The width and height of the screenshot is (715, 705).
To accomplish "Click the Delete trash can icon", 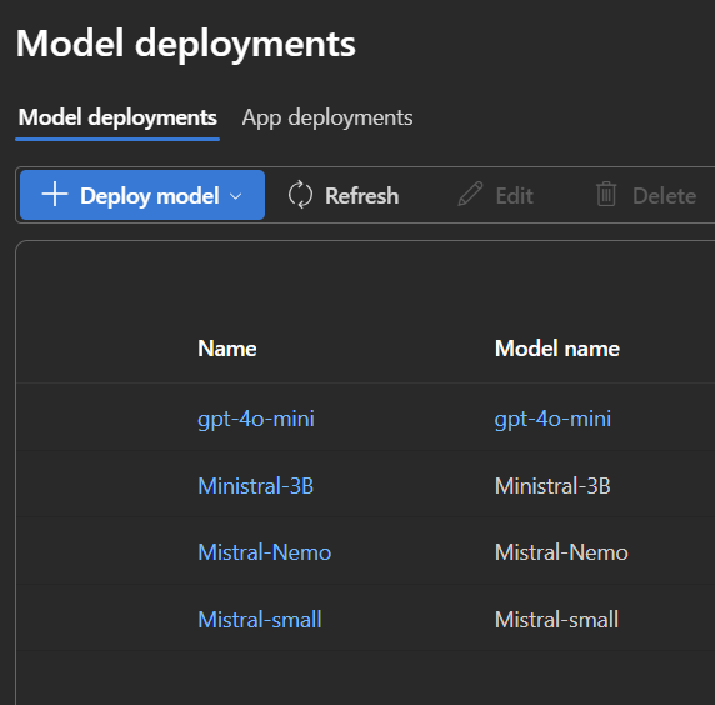I will [606, 194].
